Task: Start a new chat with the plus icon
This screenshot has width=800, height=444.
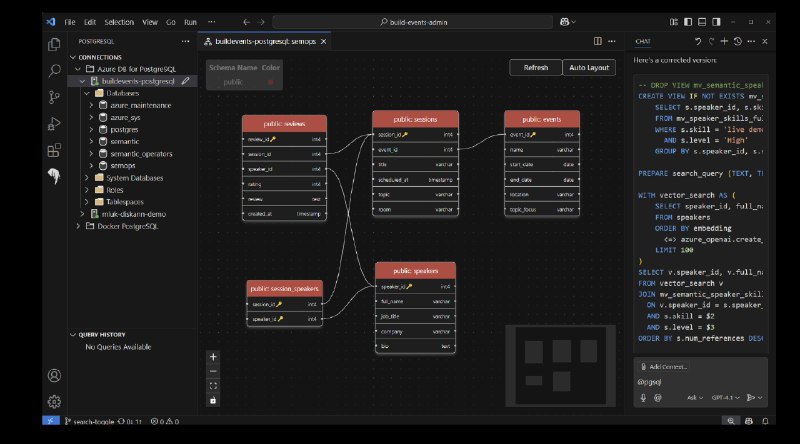Action: [724, 41]
